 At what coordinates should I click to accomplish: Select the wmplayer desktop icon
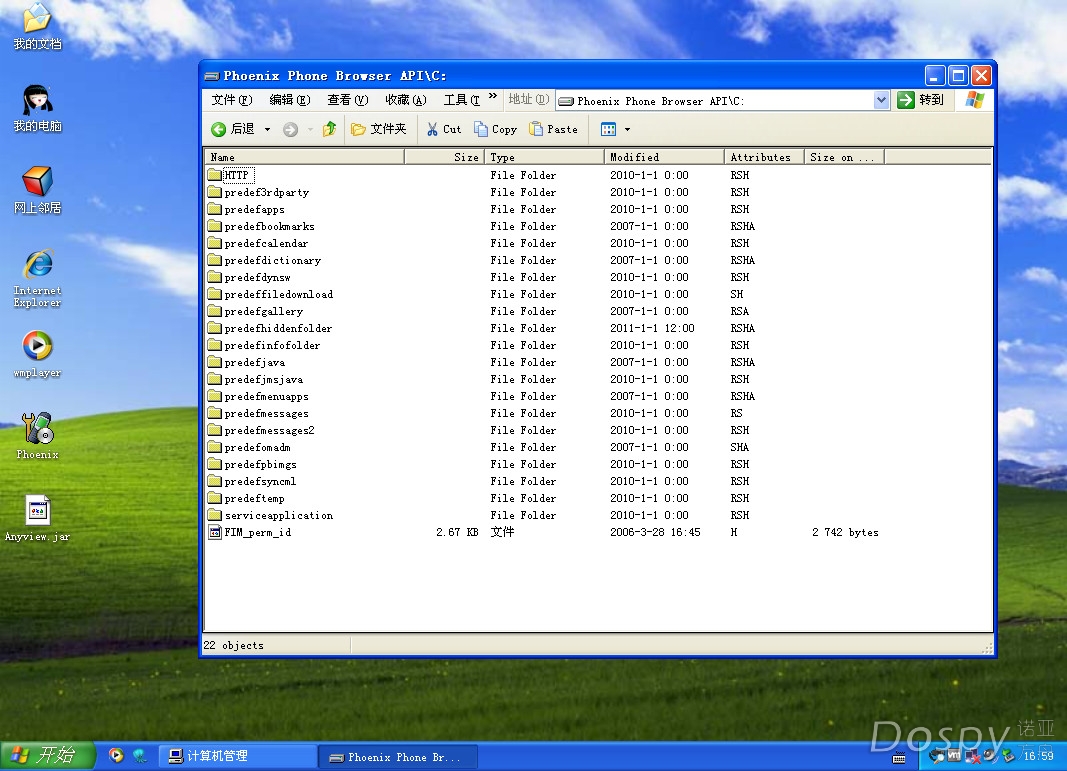[x=37, y=354]
